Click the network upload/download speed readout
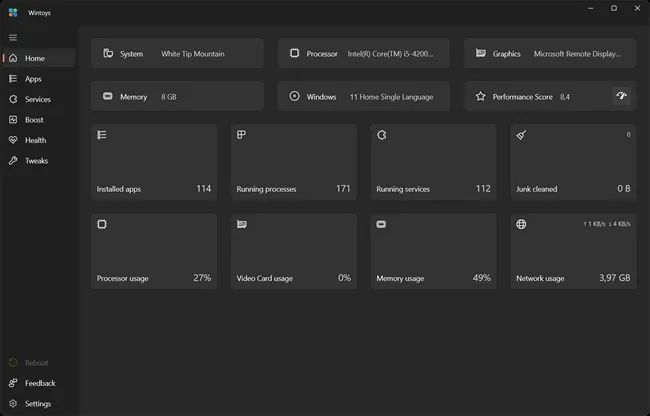Screen dimensions: 650x416 606,224
